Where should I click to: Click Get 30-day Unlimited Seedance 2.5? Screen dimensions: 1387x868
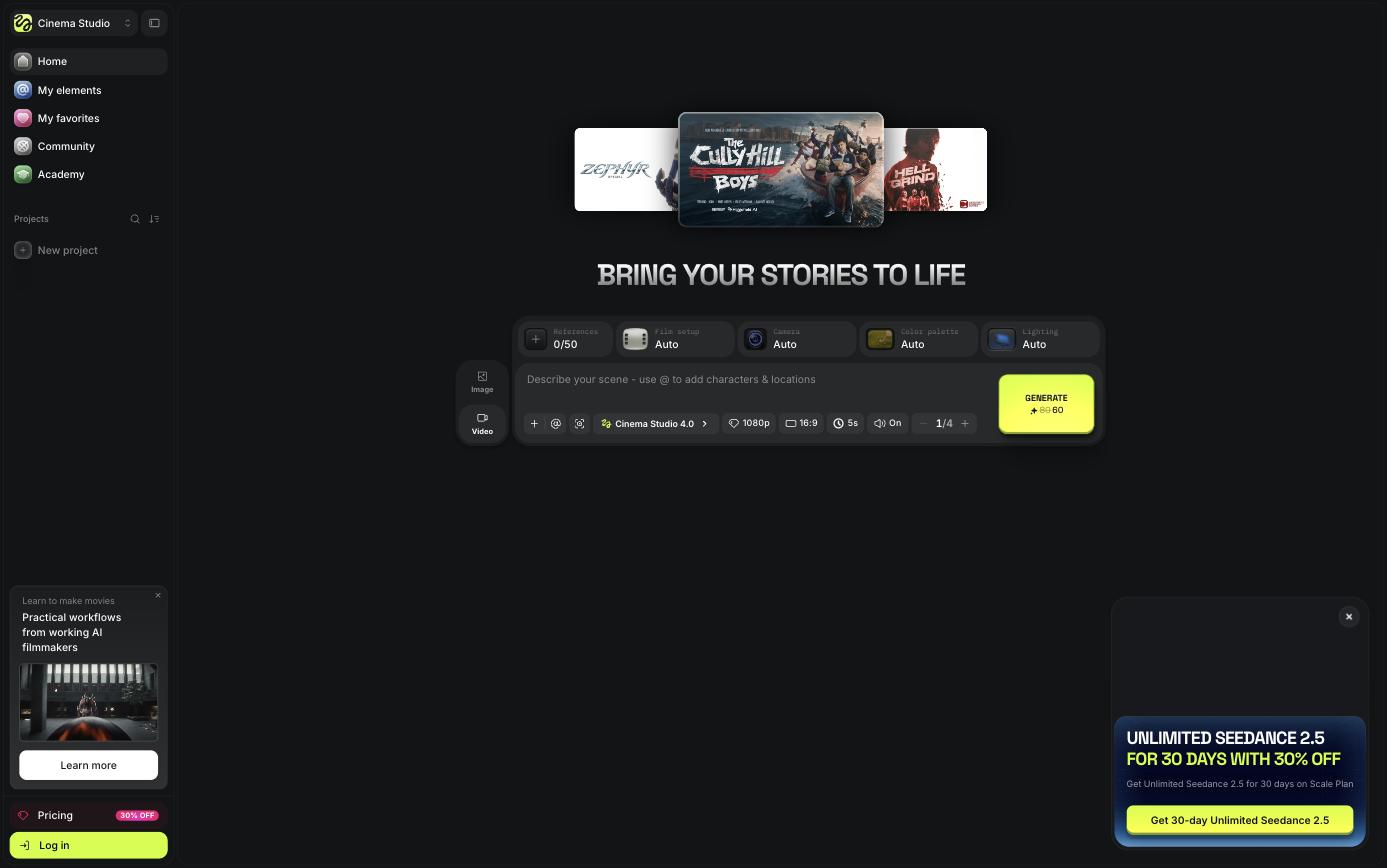coord(1240,820)
